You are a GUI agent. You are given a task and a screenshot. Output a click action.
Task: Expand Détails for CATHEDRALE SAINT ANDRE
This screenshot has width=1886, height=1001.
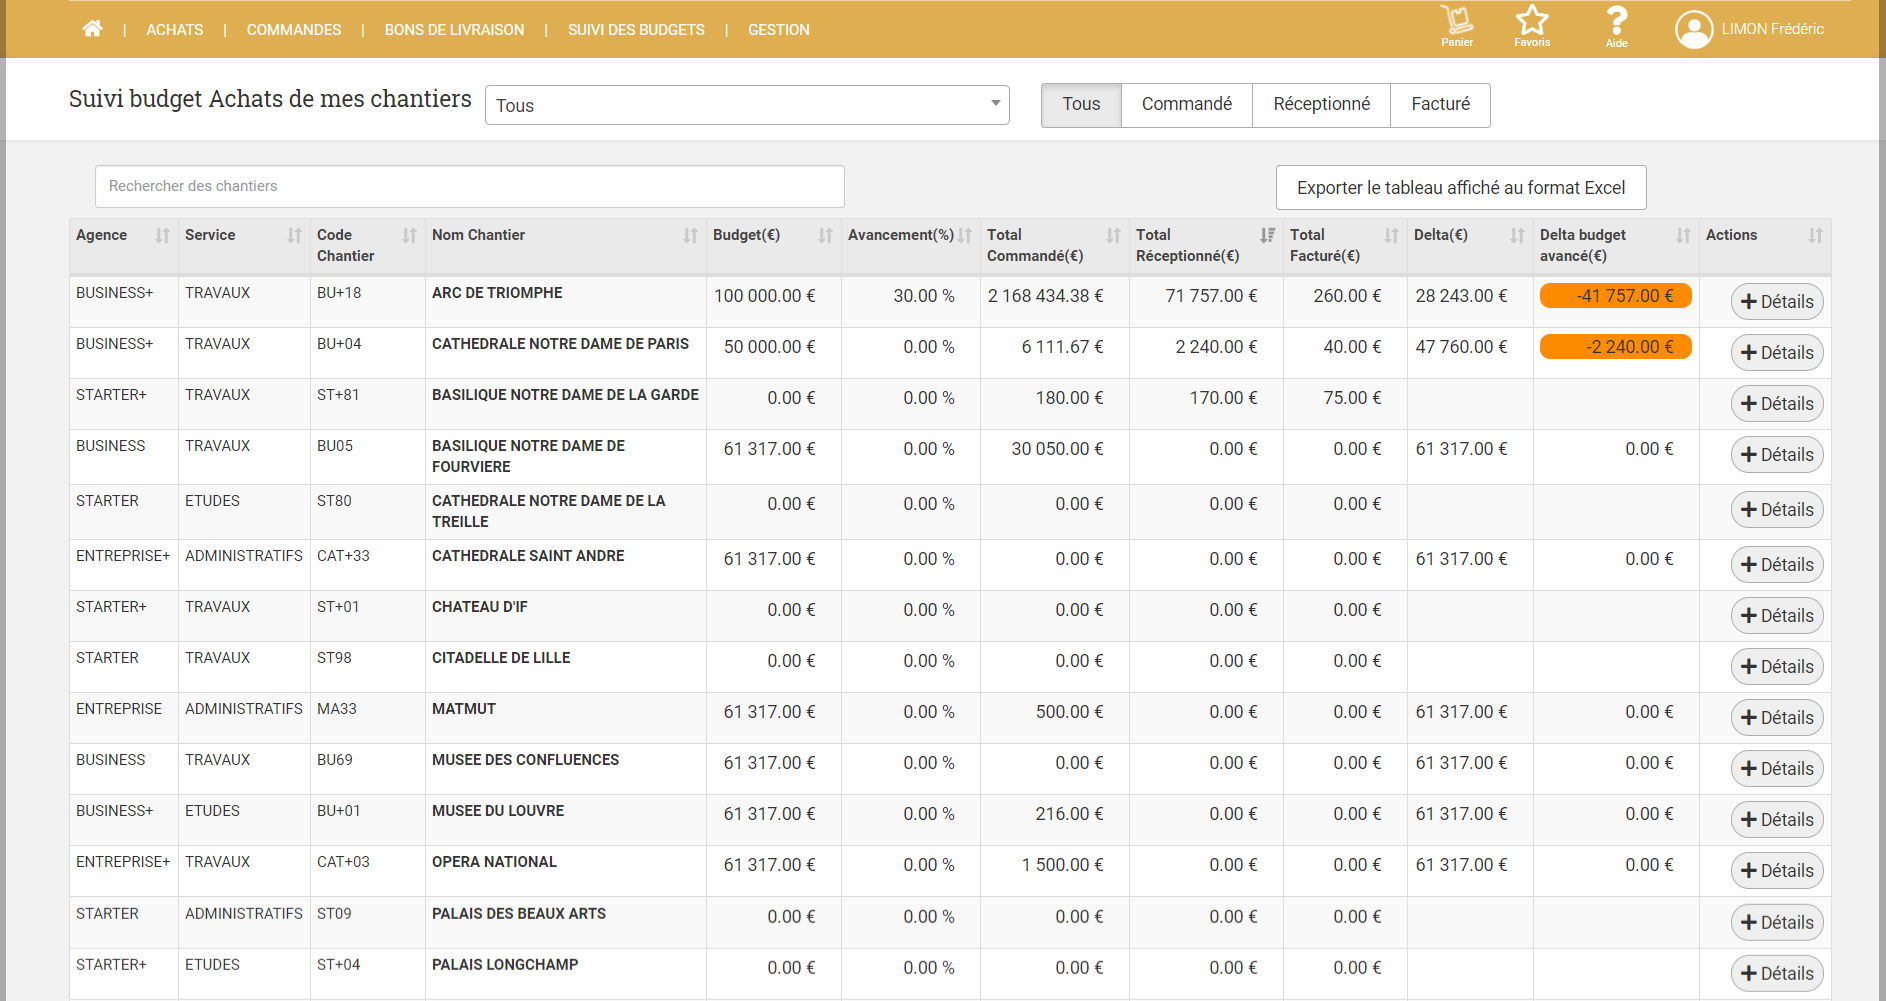tap(1777, 565)
